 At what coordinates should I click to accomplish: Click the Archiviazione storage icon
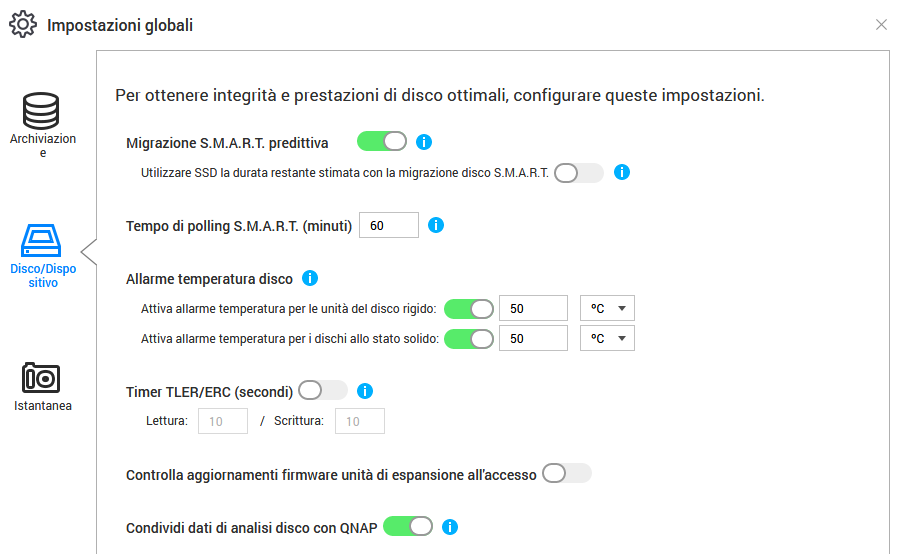coord(42,111)
